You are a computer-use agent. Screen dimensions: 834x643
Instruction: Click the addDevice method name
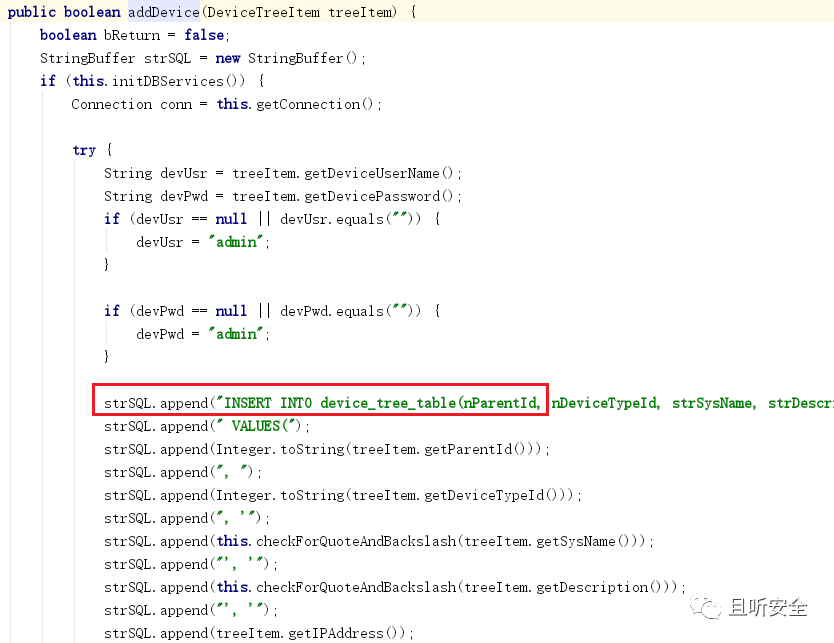[164, 12]
